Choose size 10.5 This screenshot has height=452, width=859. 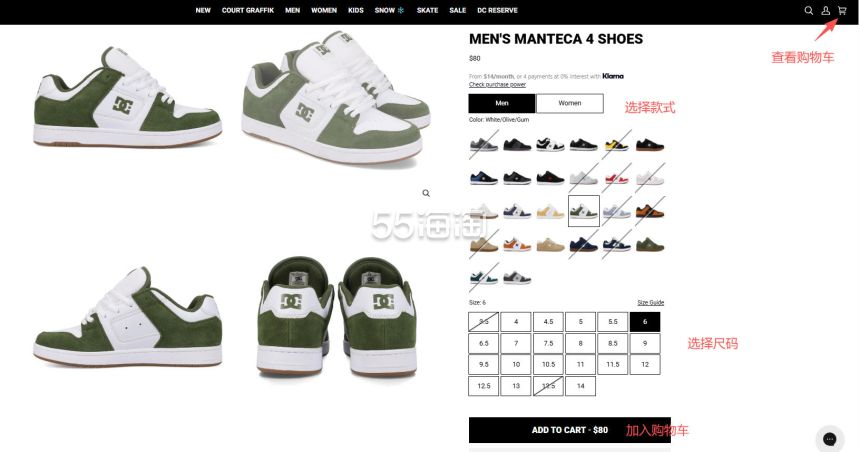coord(548,364)
